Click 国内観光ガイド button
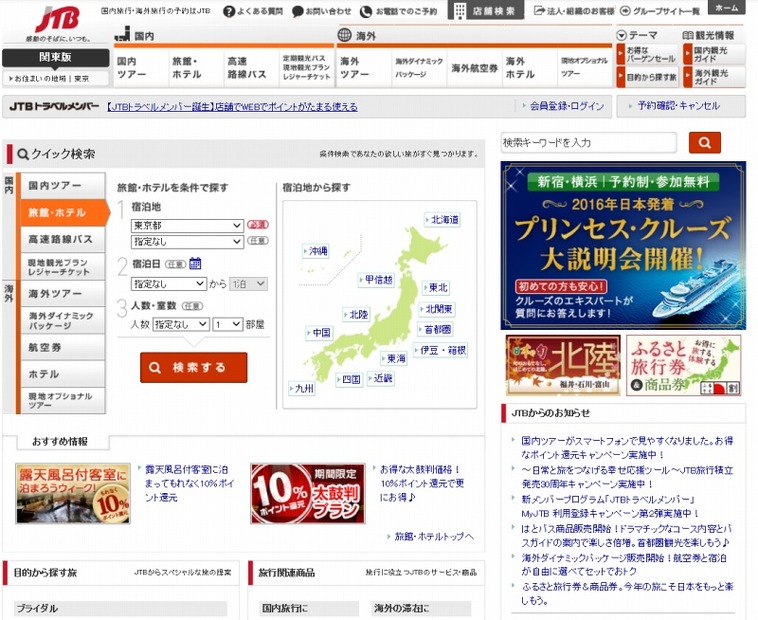 (714, 55)
